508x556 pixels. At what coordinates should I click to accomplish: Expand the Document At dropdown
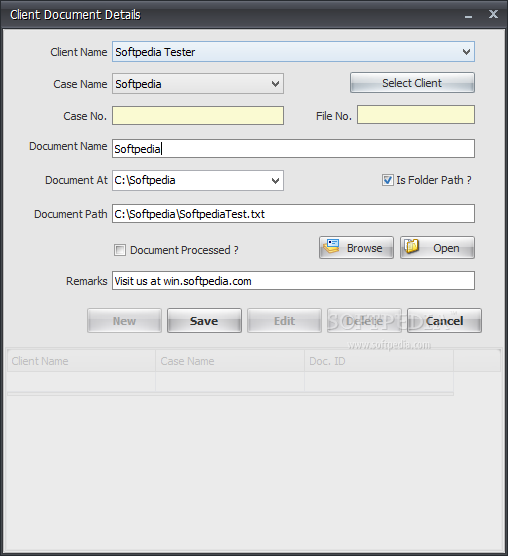(275, 180)
